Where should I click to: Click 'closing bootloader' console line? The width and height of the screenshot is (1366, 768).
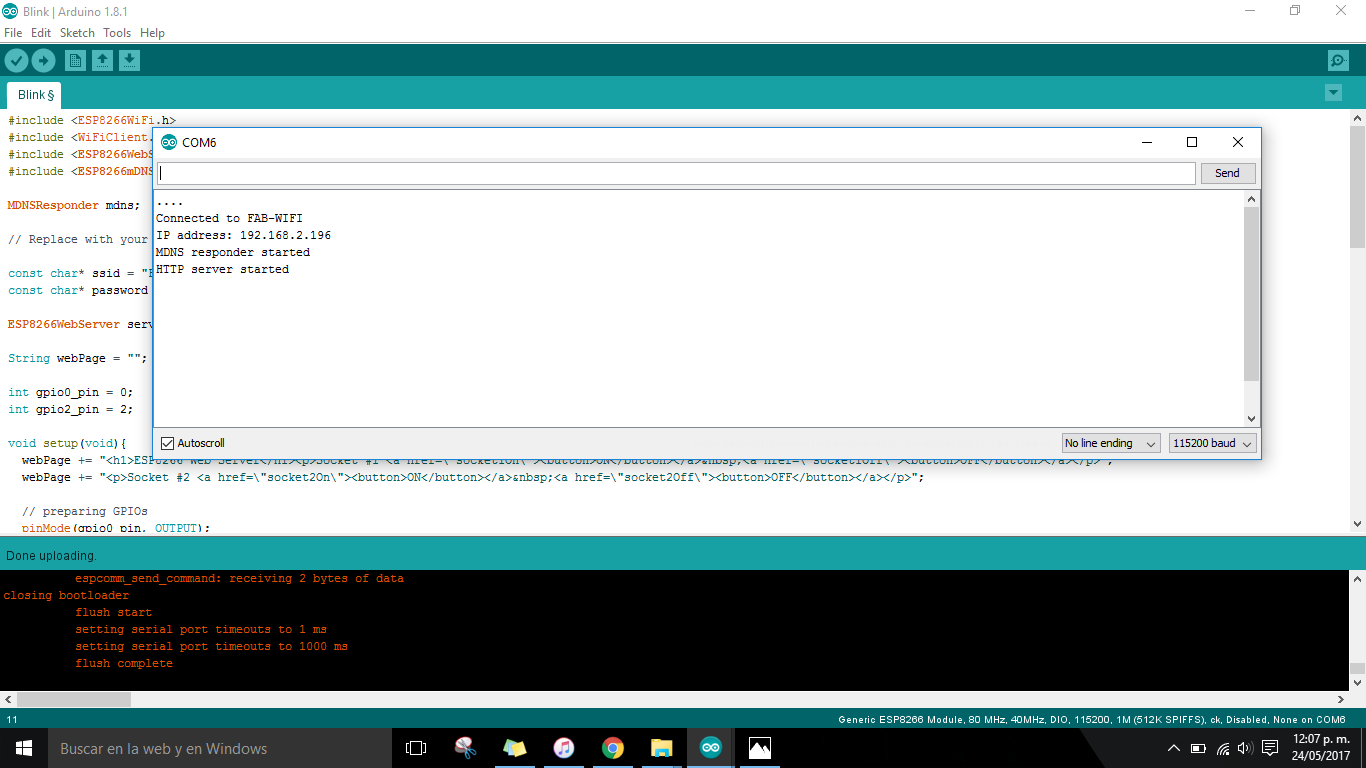point(66,596)
